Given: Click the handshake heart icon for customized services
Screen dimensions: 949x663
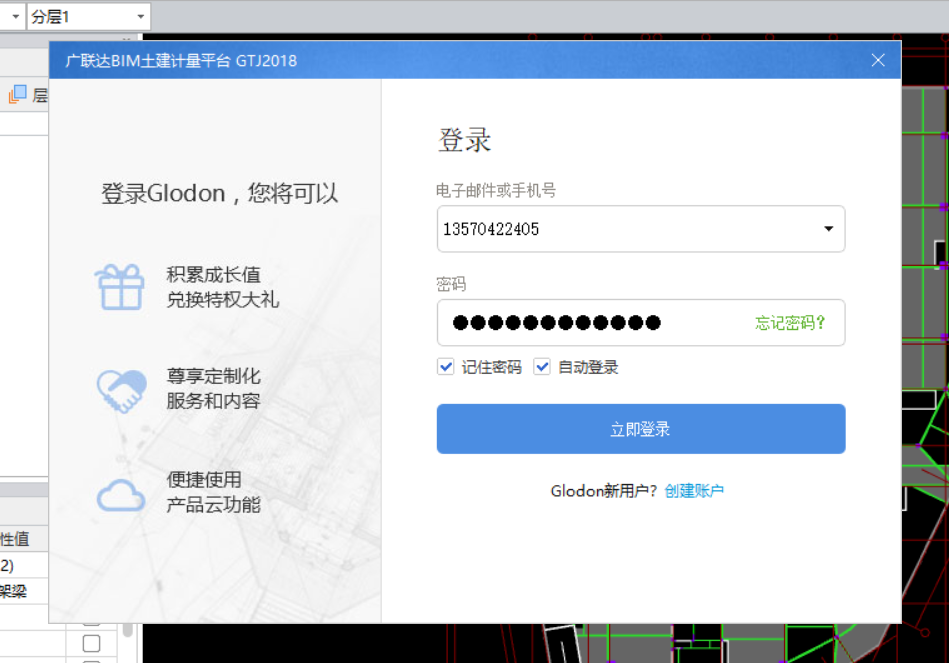Looking at the screenshot, I should click(121, 391).
